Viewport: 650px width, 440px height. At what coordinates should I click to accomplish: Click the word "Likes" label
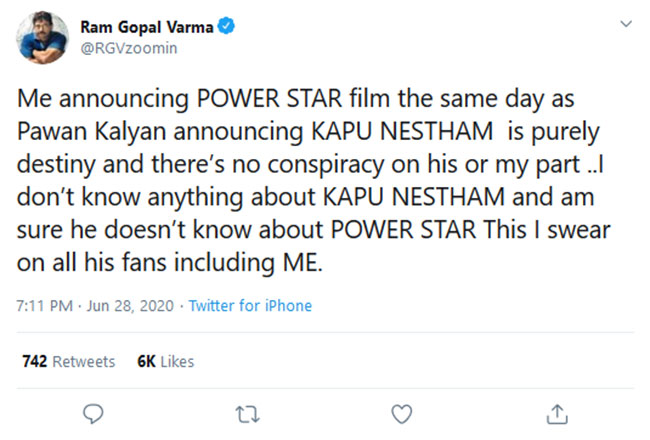pyautogui.click(x=176, y=361)
